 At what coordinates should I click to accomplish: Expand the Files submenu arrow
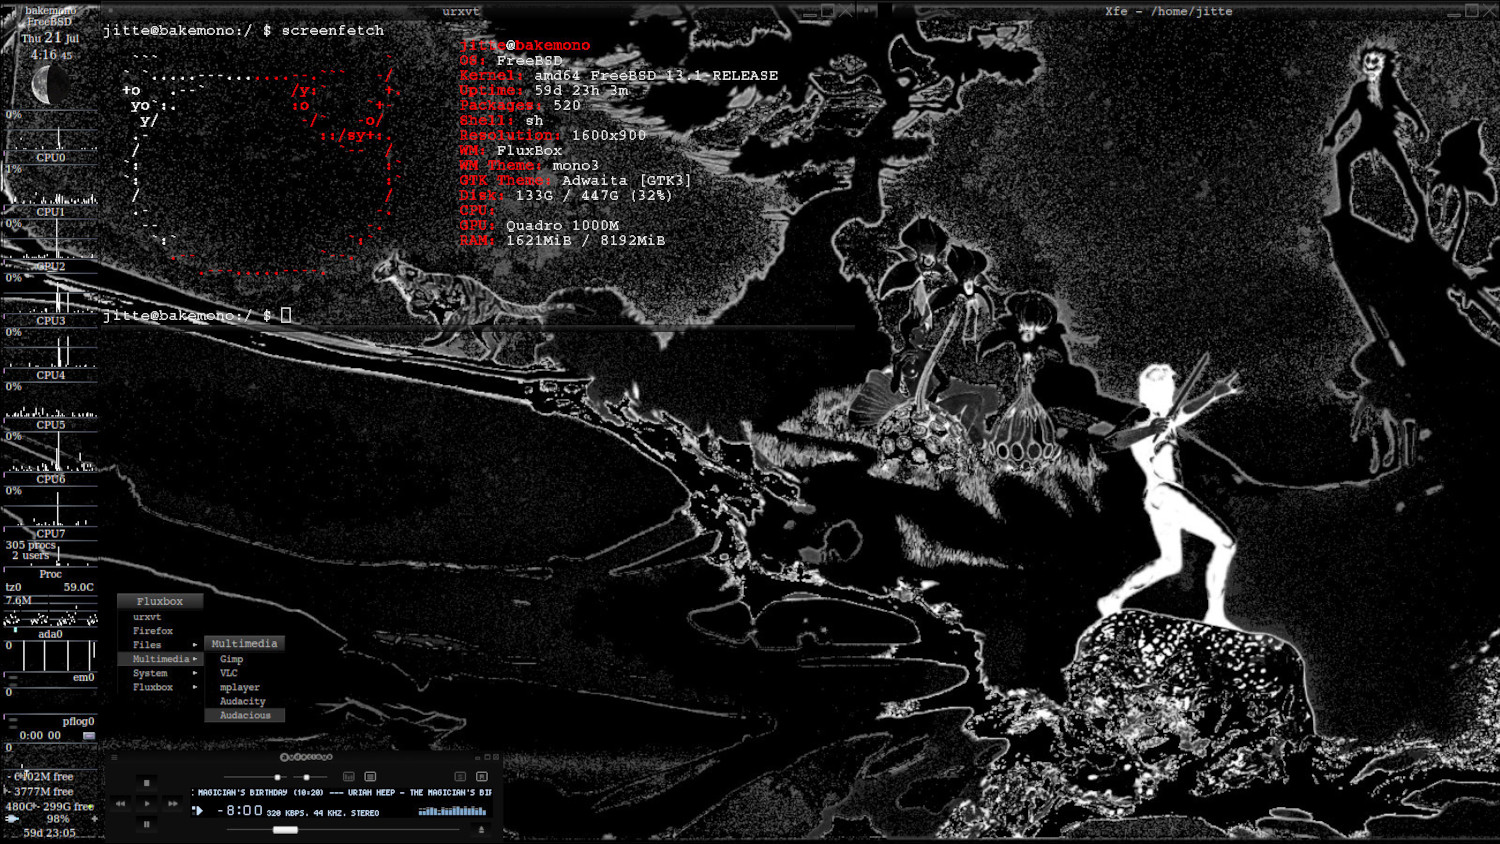point(195,645)
